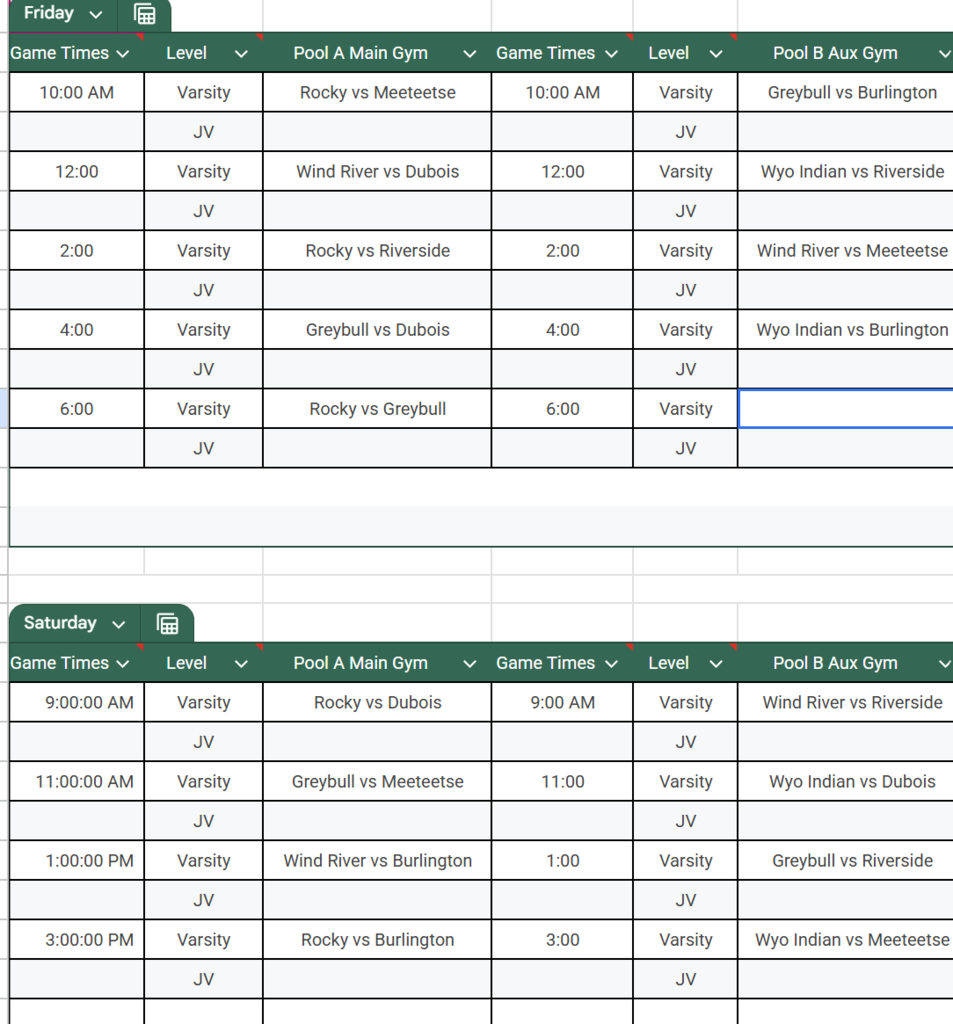953x1024 pixels.
Task: Click Friday's Pool B 10:00 AM time cell
Action: [562, 92]
